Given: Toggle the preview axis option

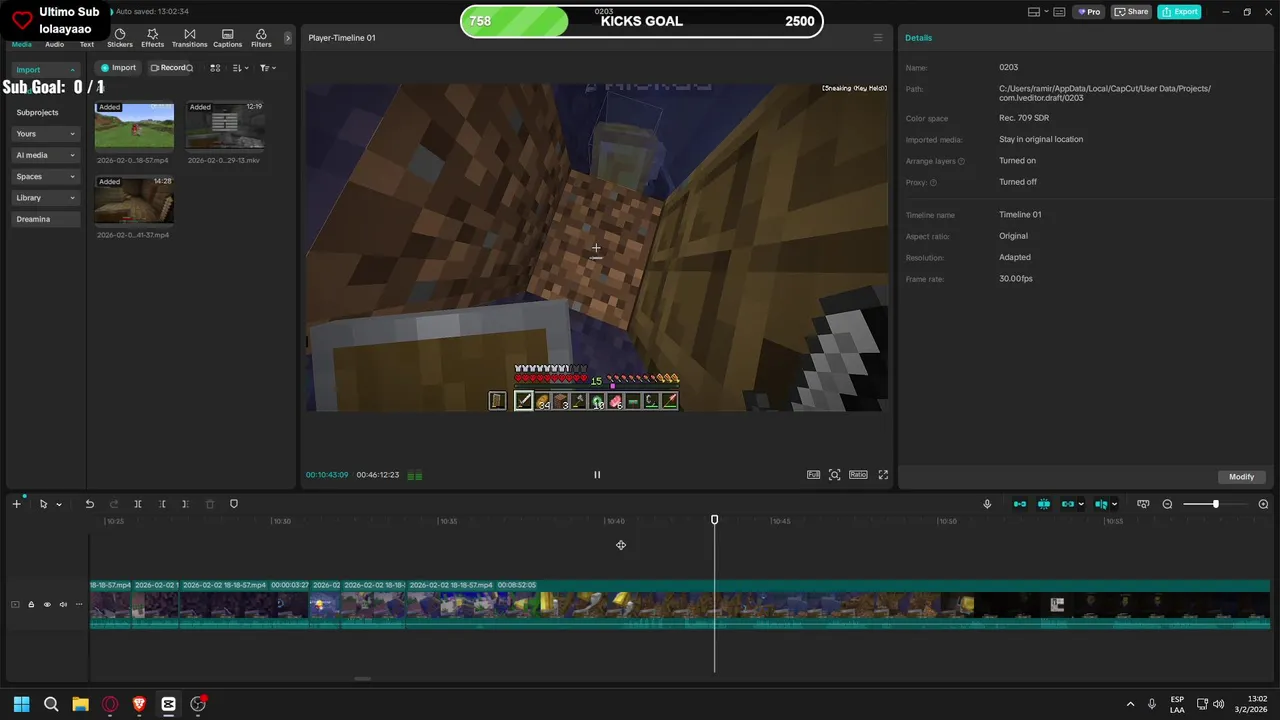Looking at the screenshot, I should coord(1101,504).
